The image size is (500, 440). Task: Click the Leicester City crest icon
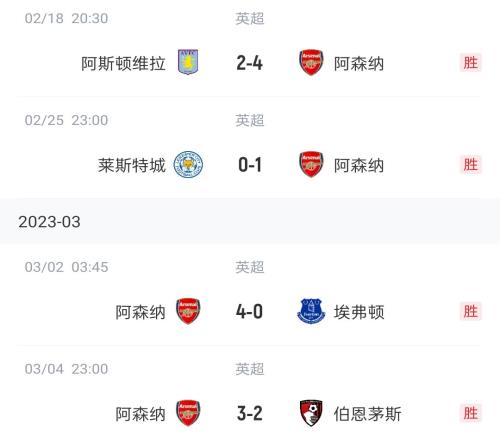188,164
